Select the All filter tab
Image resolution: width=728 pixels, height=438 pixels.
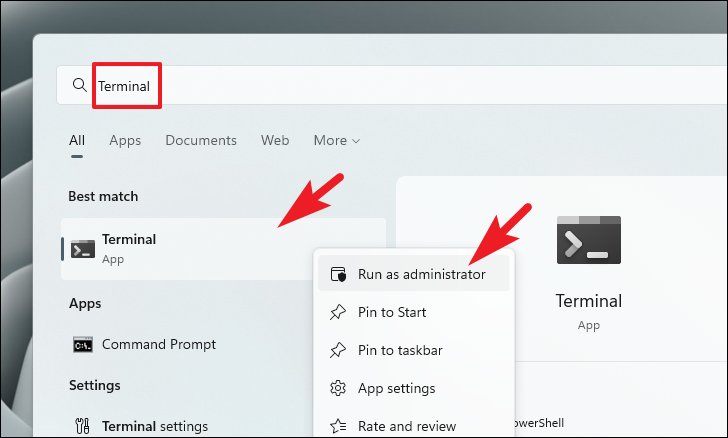tap(77, 140)
